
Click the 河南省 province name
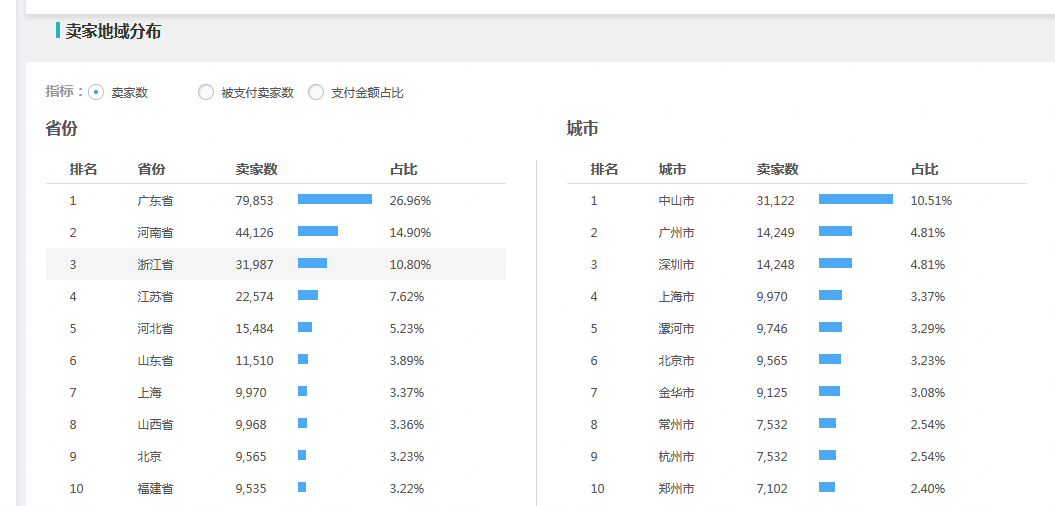click(x=155, y=233)
